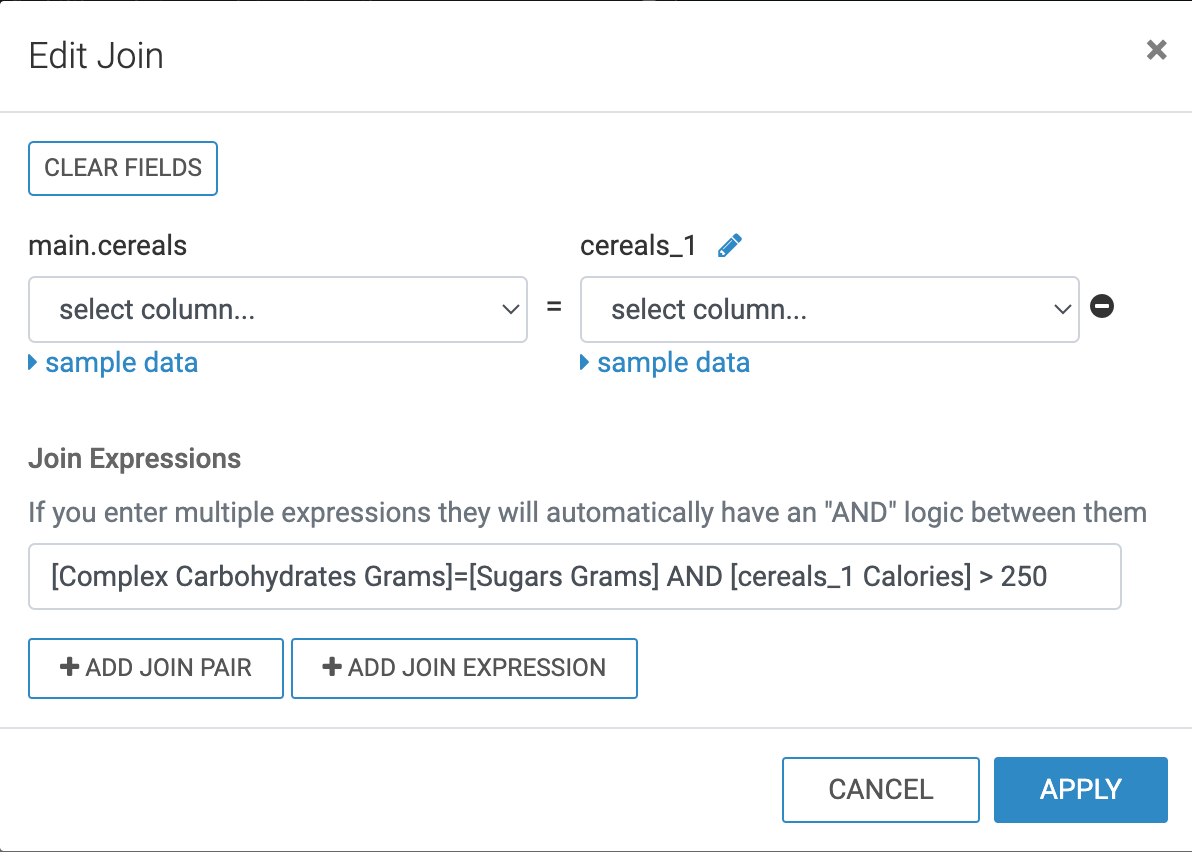This screenshot has height=852, width=1192.
Task: Click the main.cereals table label
Action: (107, 246)
